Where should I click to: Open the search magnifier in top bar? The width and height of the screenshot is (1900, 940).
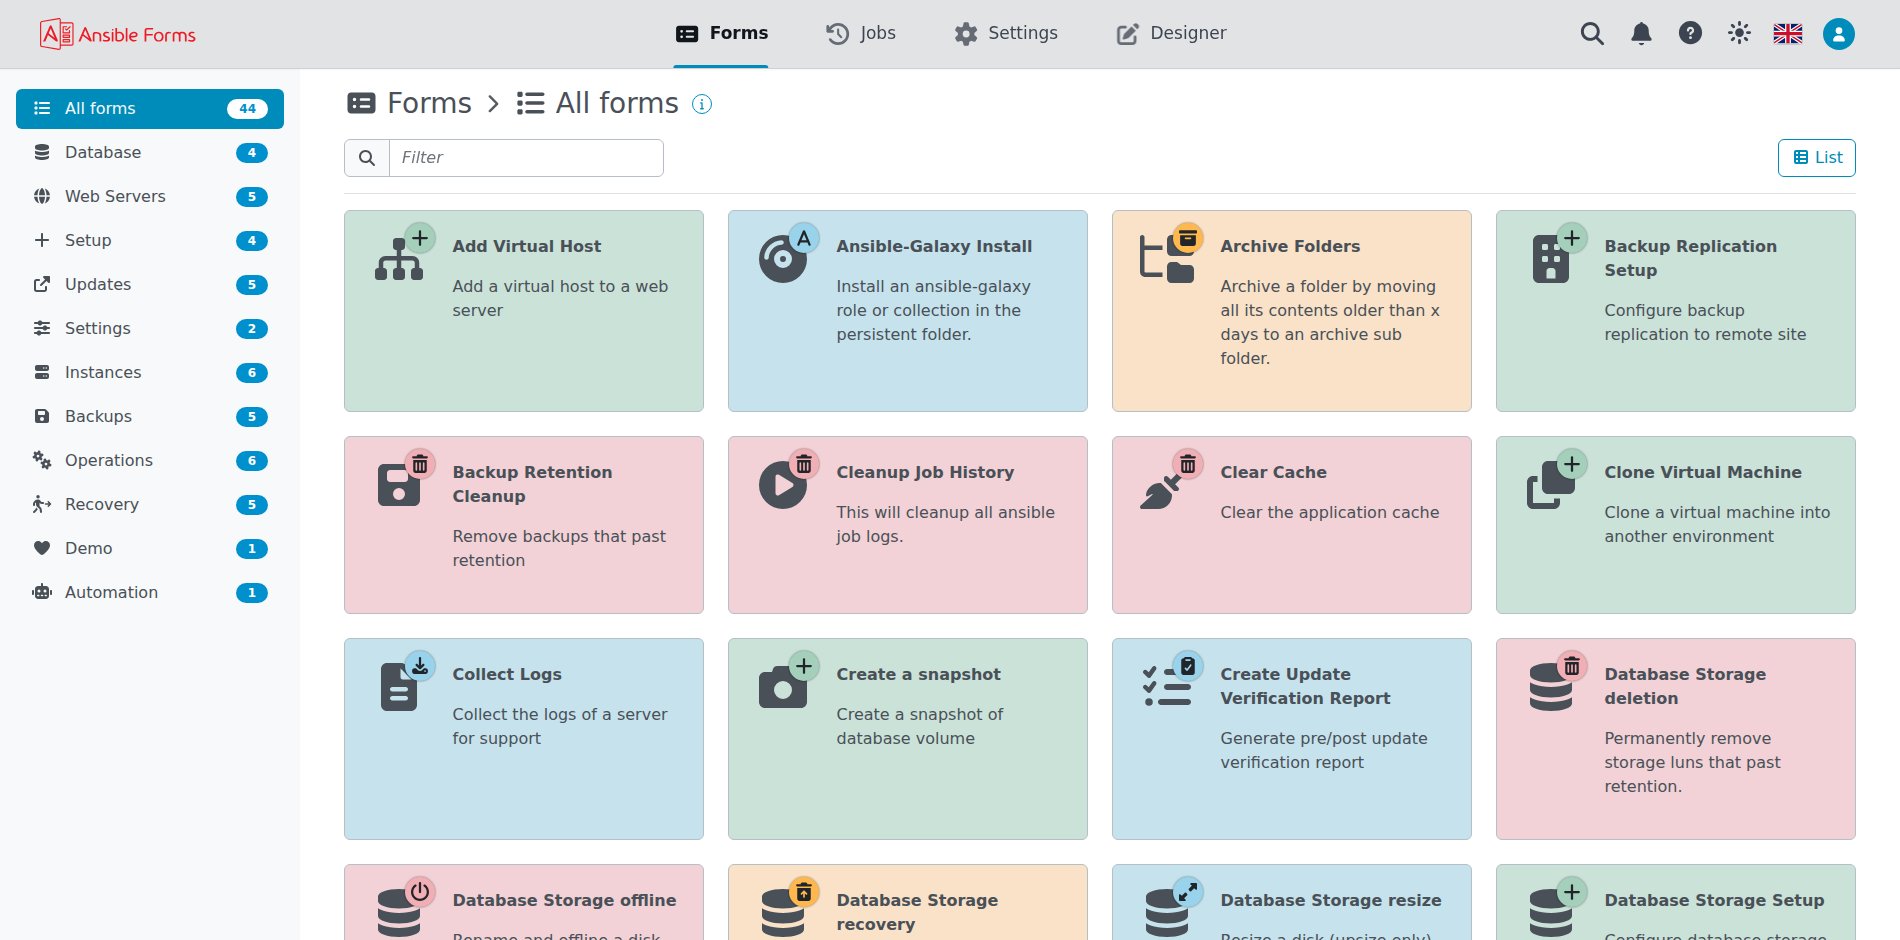tap(1592, 34)
